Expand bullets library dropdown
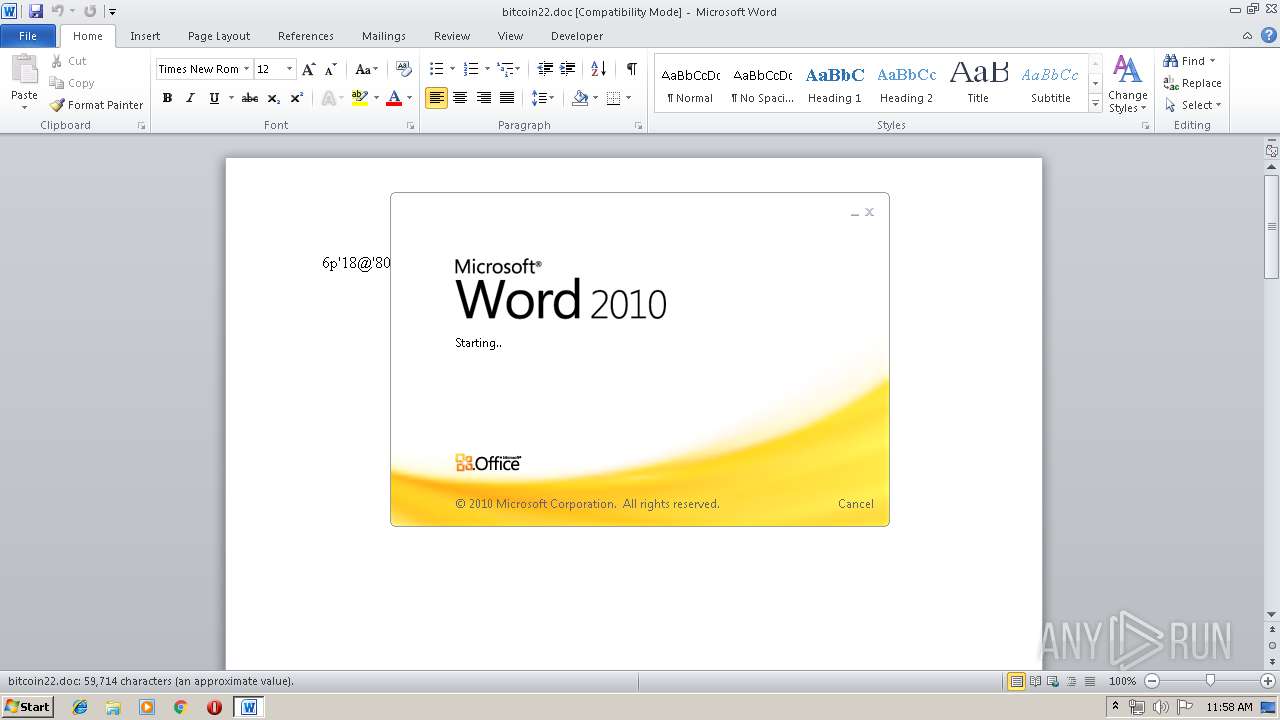Image resolution: width=1280 pixels, height=720 pixels. click(x=452, y=69)
